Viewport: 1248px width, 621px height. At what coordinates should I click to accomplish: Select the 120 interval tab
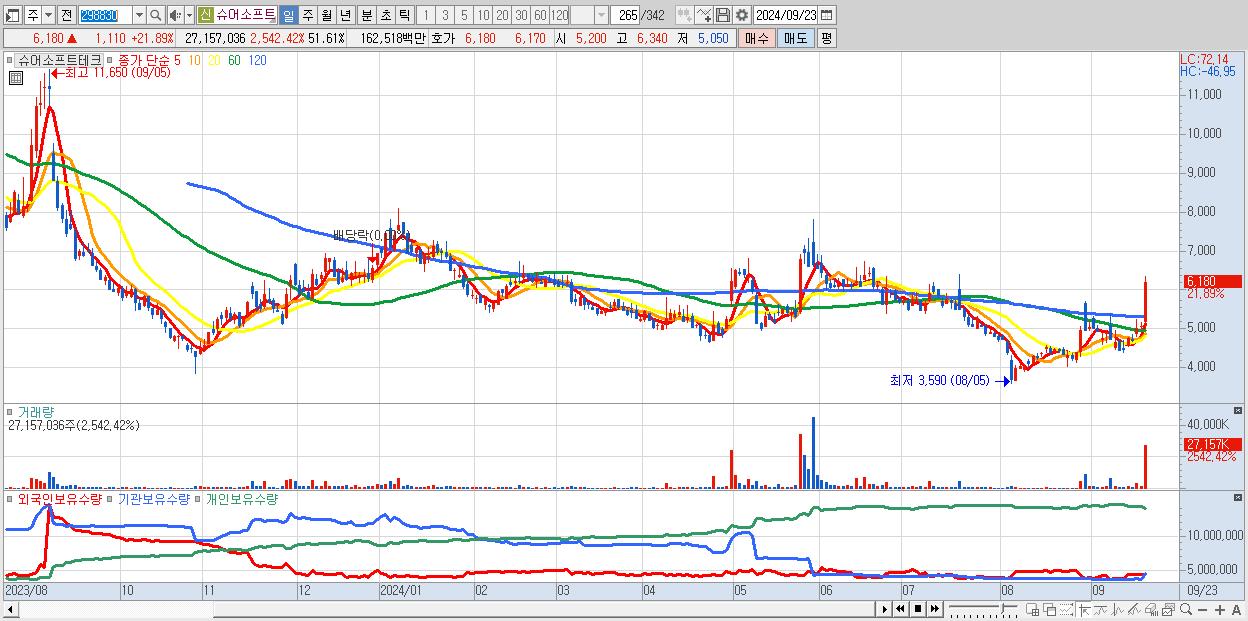(x=559, y=15)
